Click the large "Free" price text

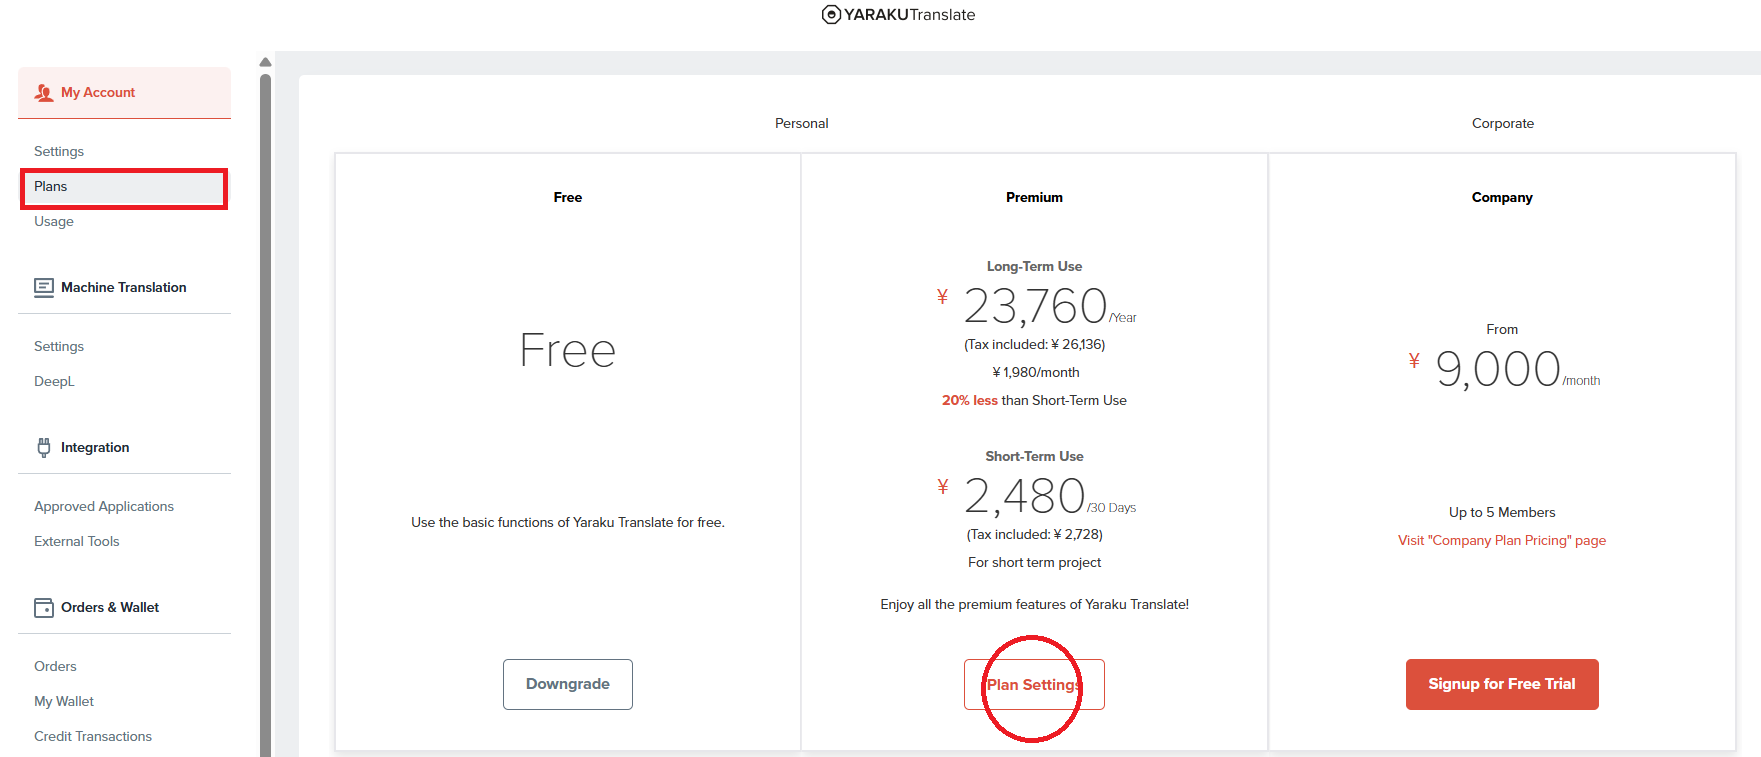coord(568,351)
